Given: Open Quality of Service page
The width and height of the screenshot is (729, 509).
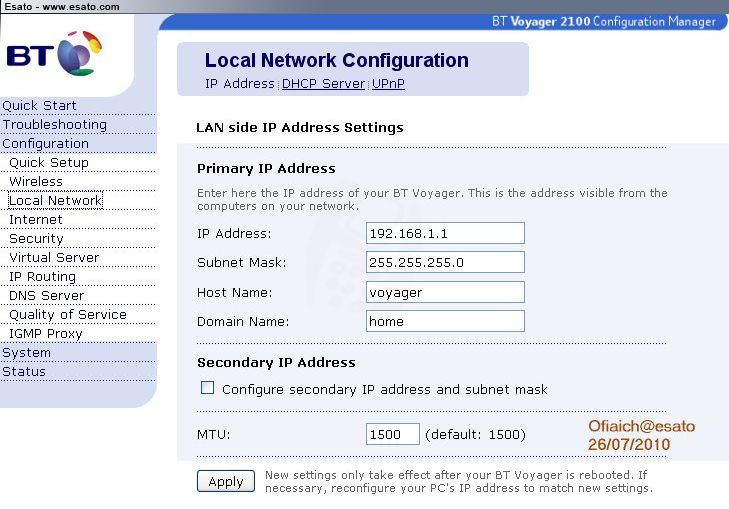Looking at the screenshot, I should (x=68, y=315).
